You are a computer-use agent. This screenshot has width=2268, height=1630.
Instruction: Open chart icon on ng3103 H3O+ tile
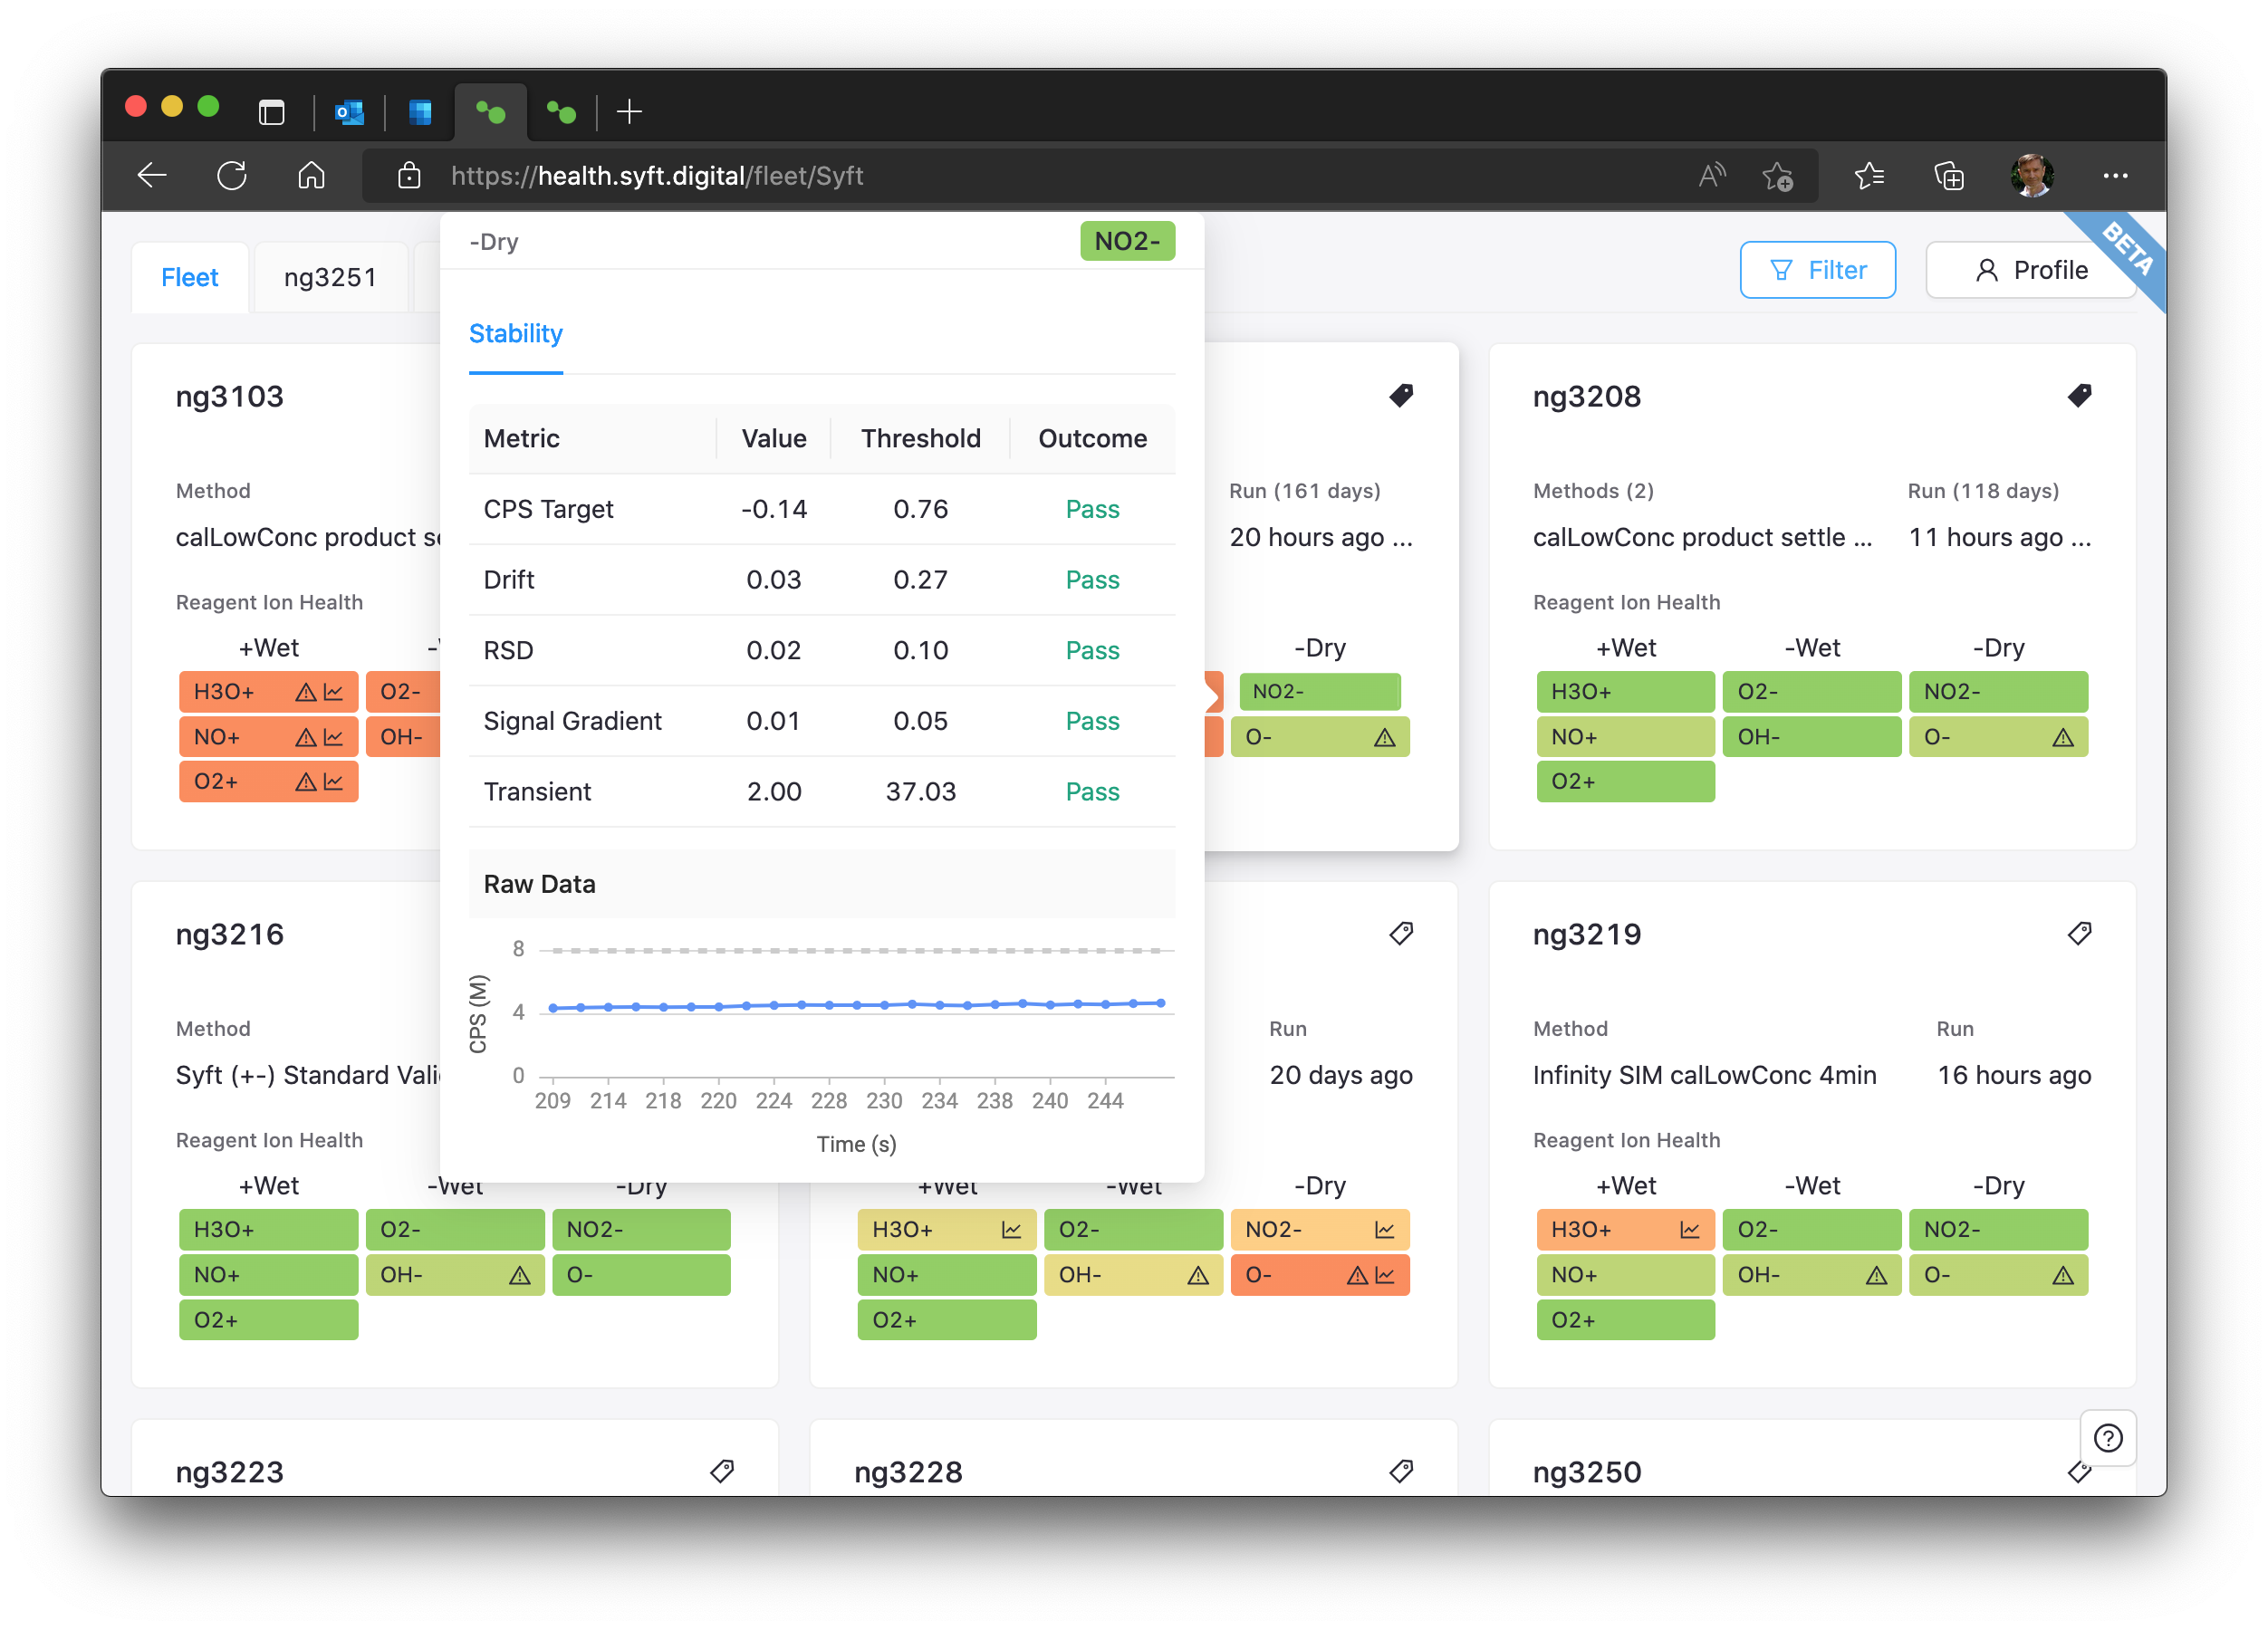[333, 692]
